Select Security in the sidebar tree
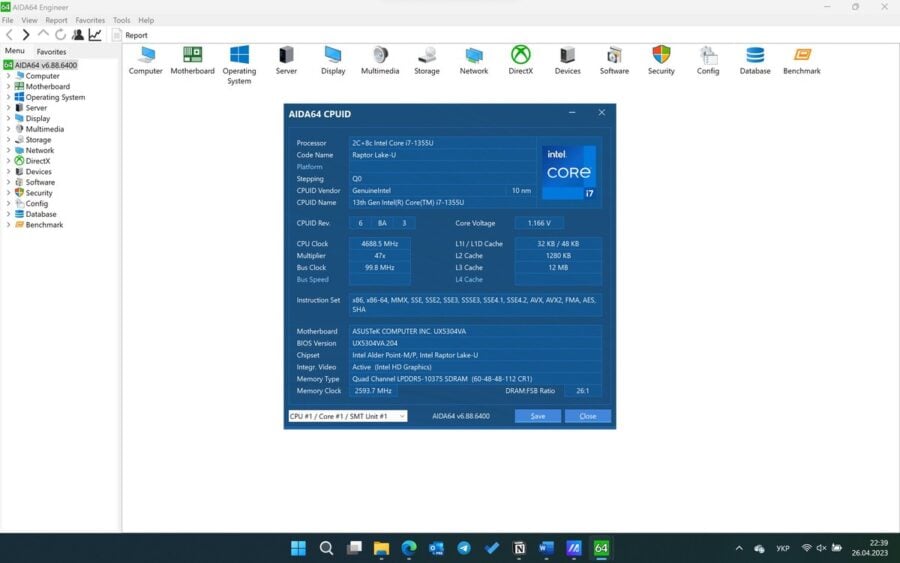This screenshot has height=563, width=900. (39, 193)
